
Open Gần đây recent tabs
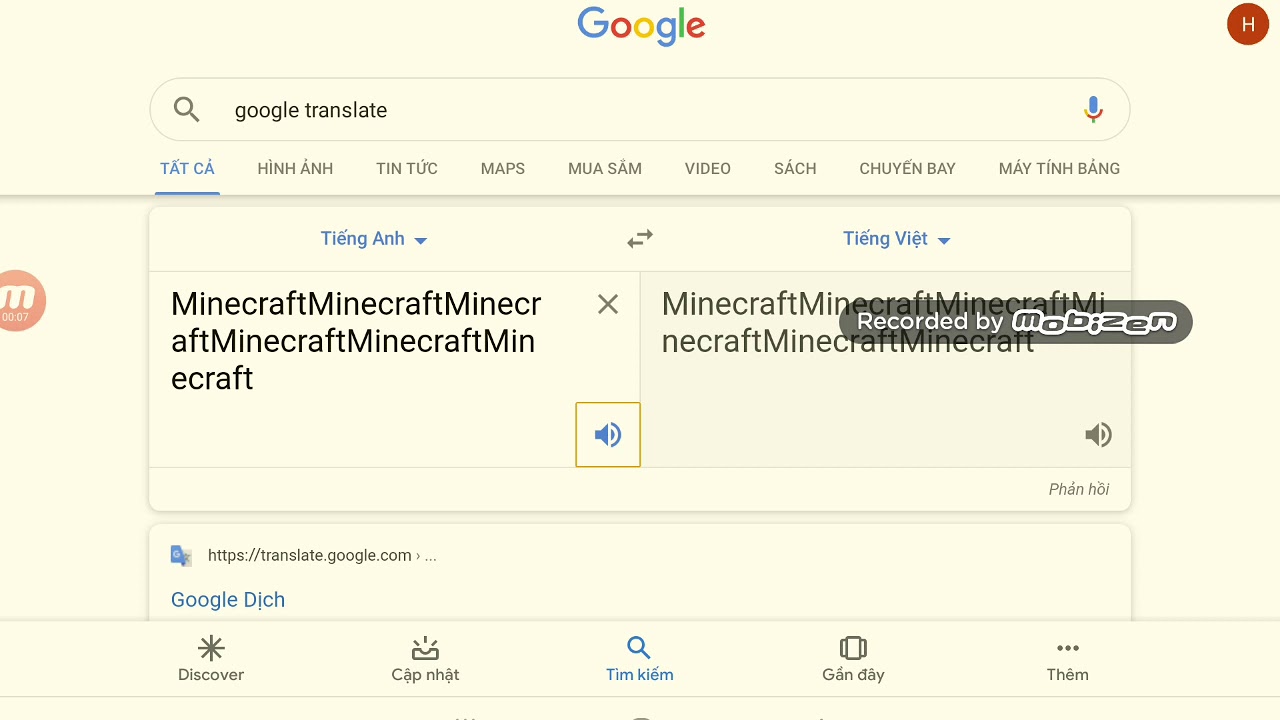point(853,660)
